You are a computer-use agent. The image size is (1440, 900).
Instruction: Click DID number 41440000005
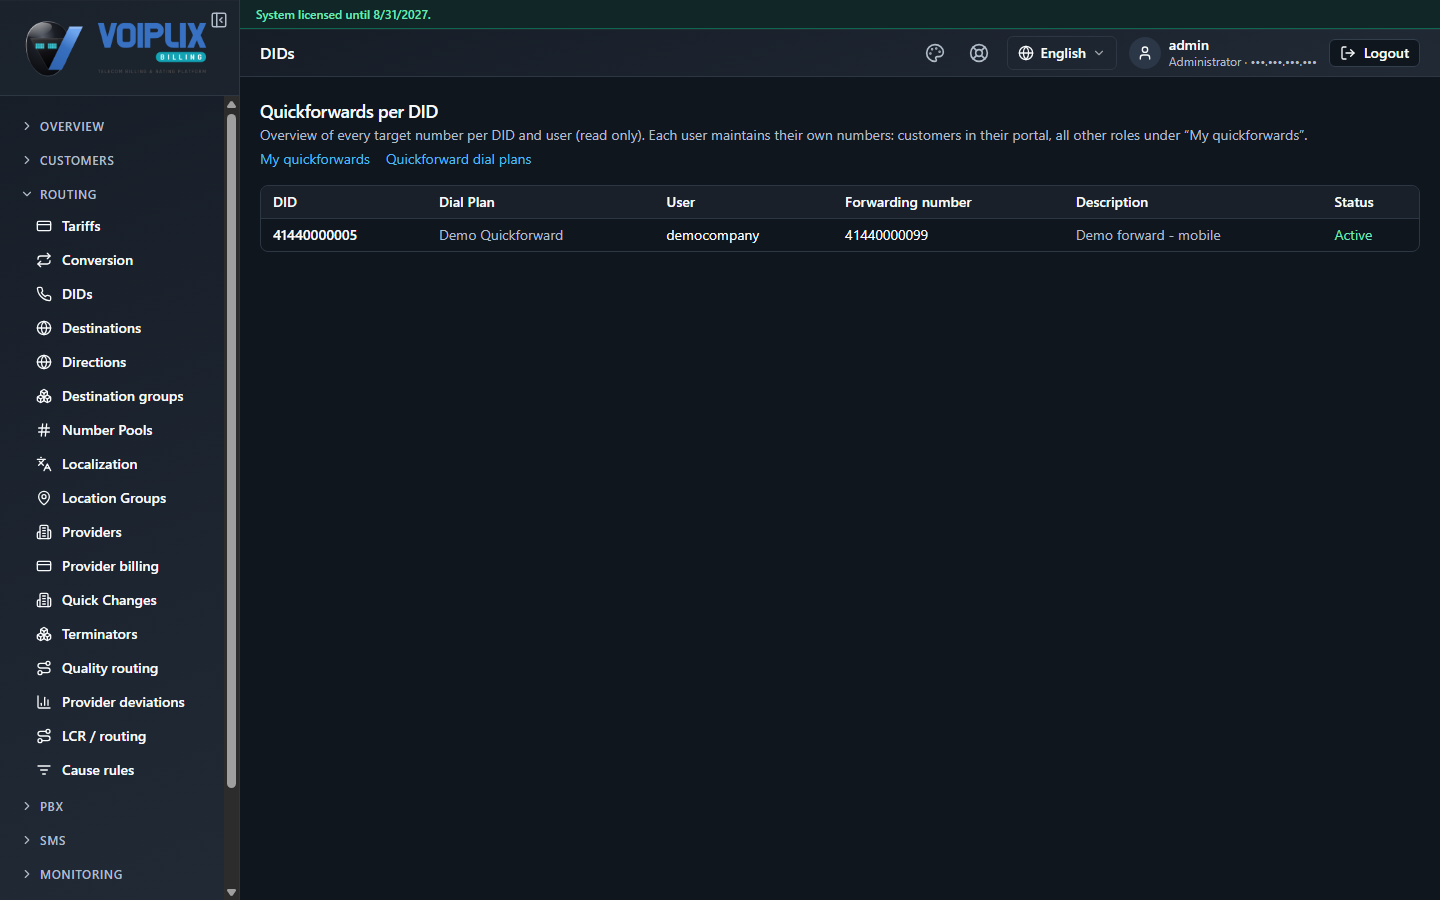(315, 235)
